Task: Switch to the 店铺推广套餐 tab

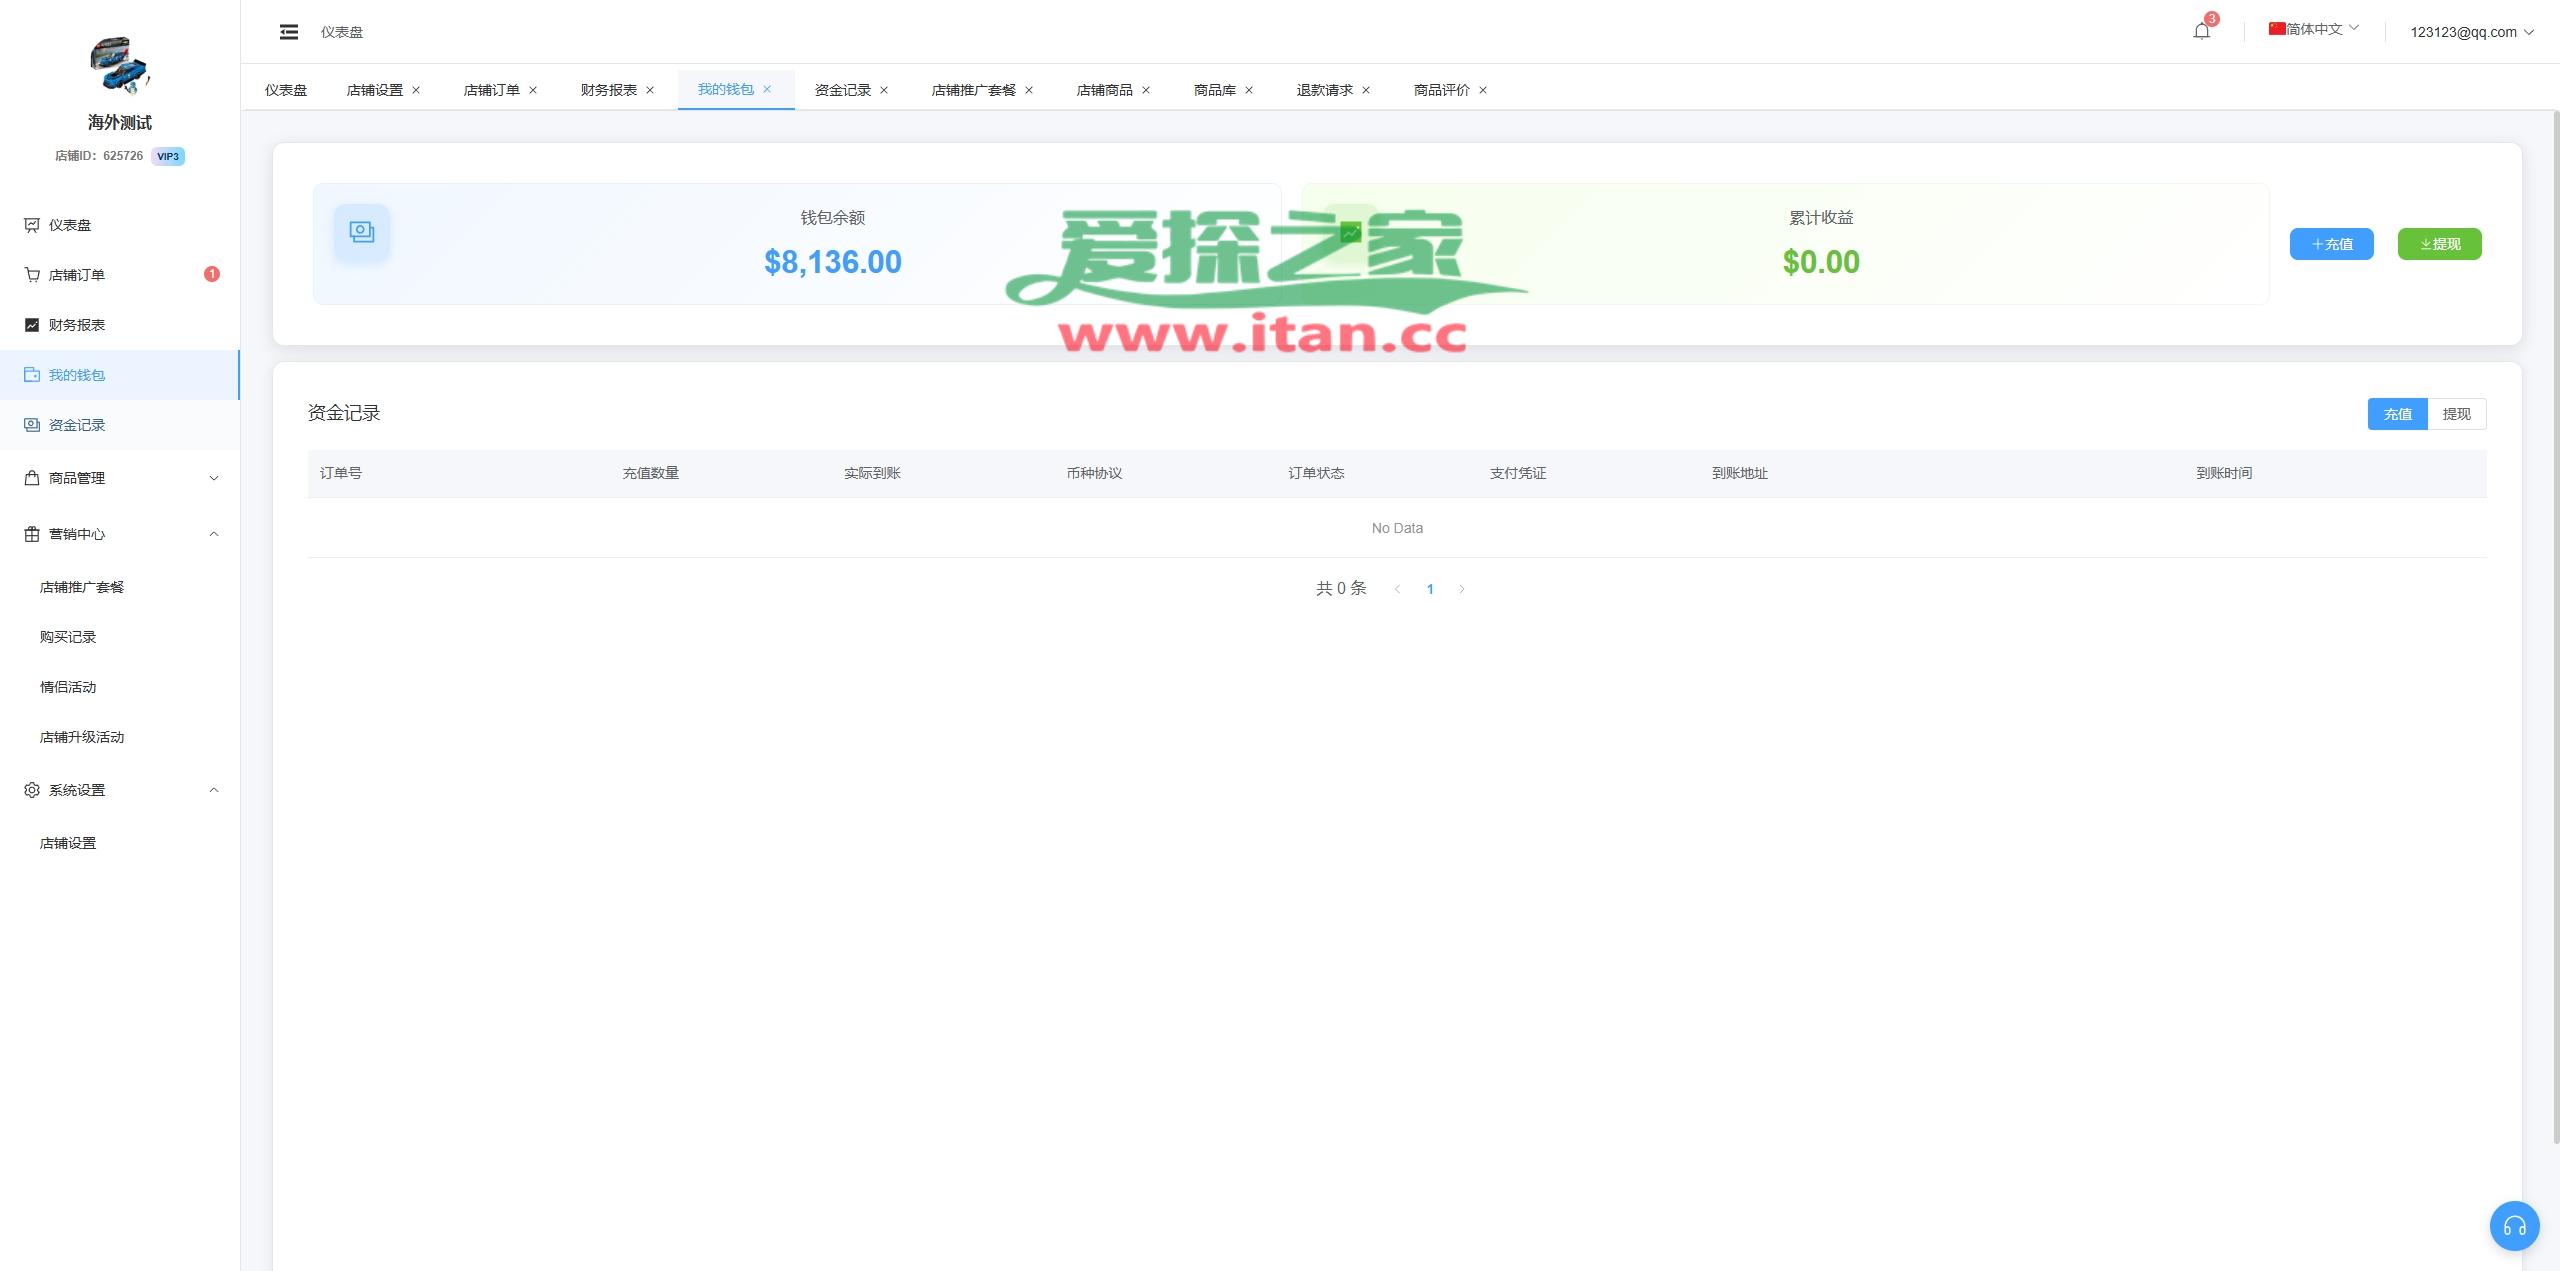Action: (x=974, y=90)
